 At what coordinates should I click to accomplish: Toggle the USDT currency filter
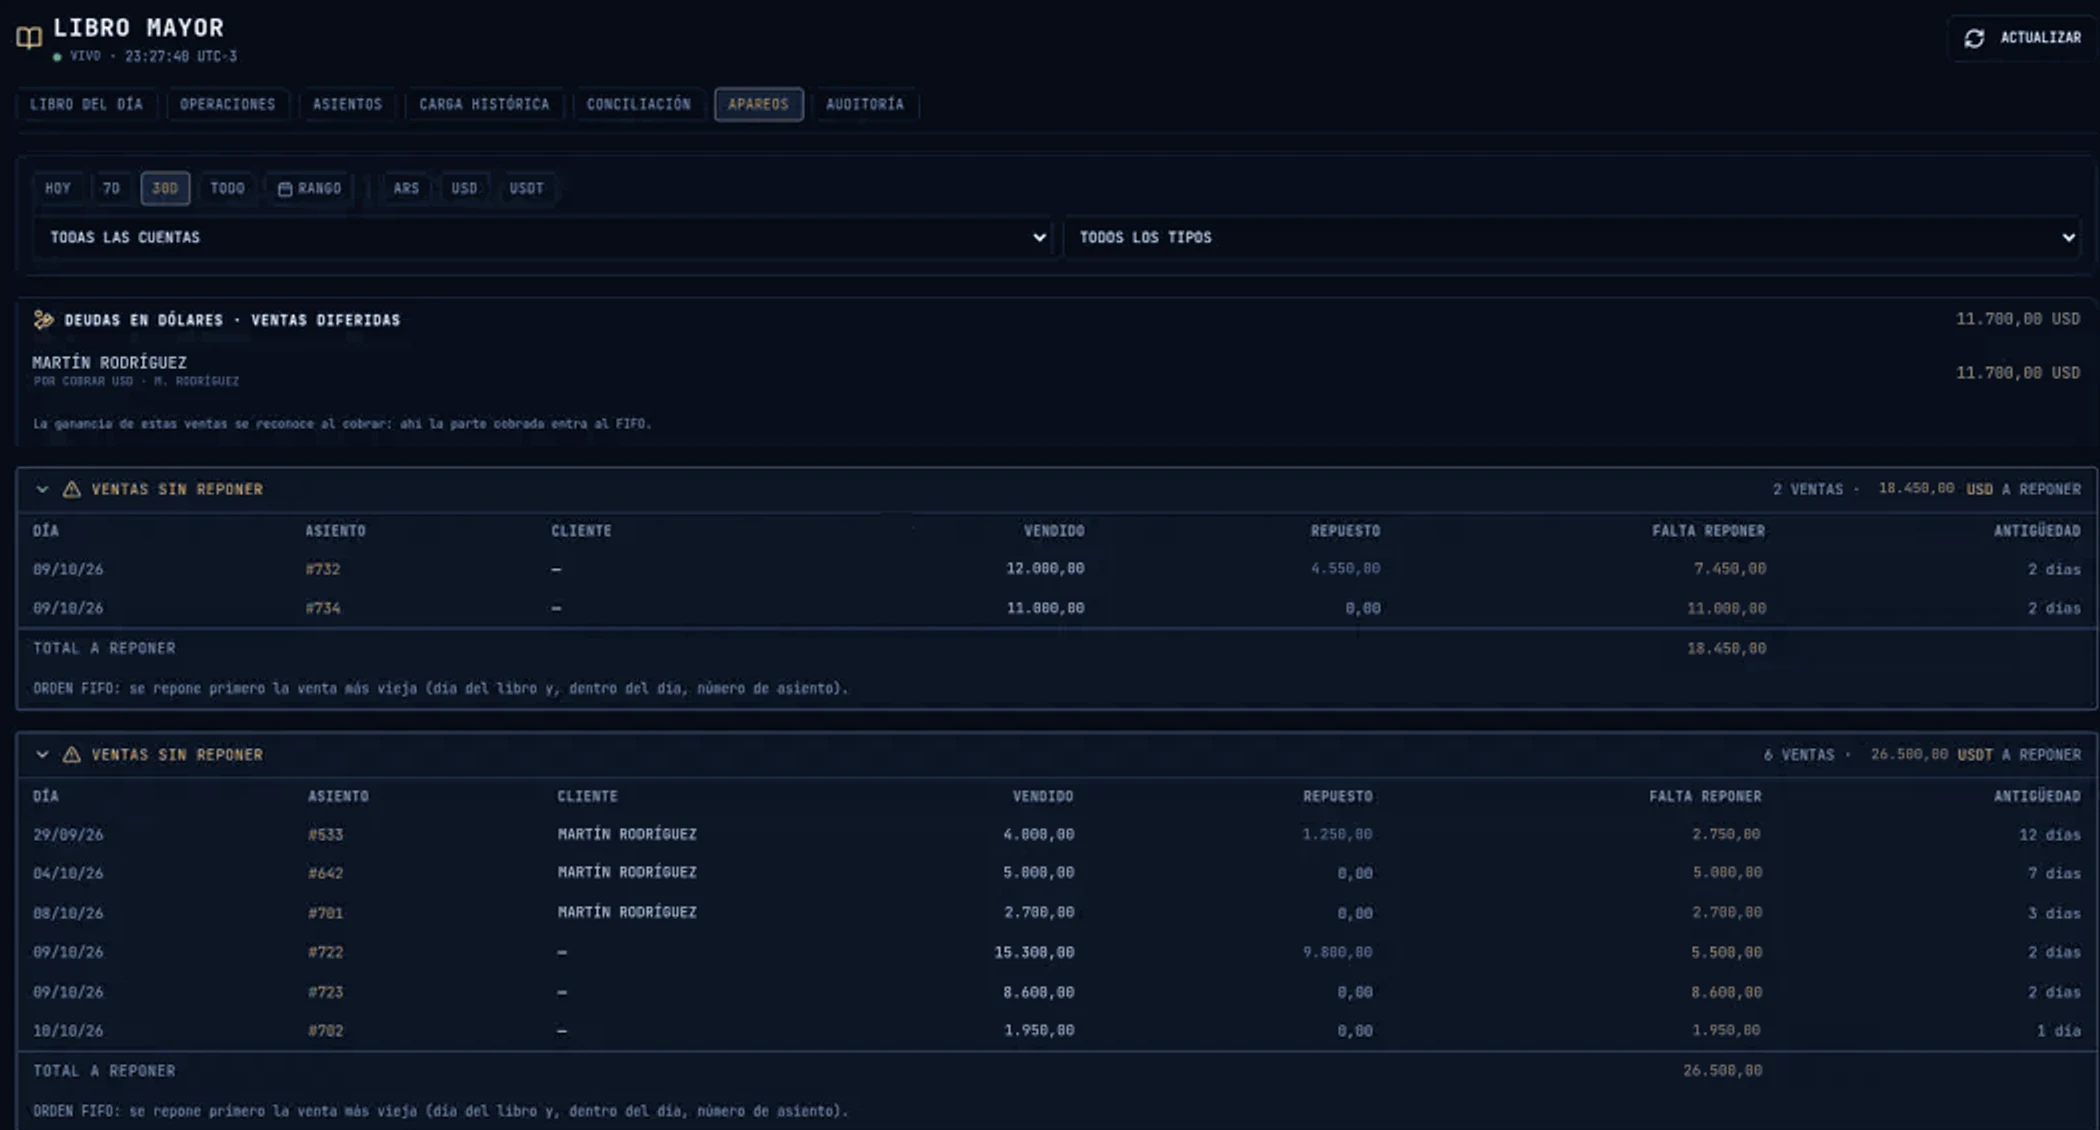click(526, 188)
